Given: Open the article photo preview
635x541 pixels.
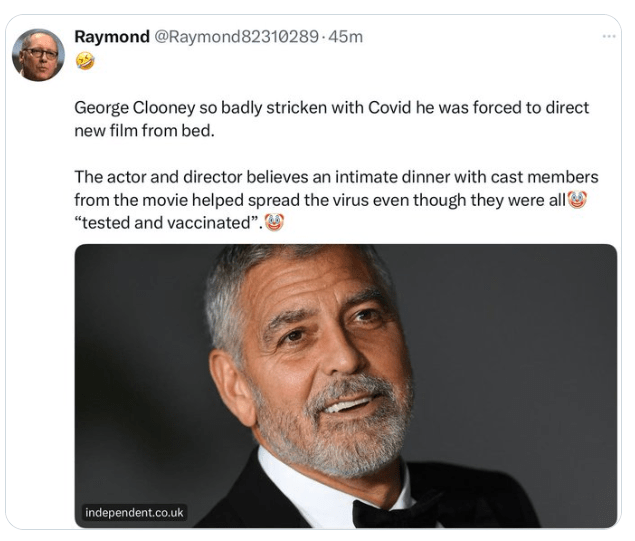Looking at the screenshot, I should click(x=345, y=385).
